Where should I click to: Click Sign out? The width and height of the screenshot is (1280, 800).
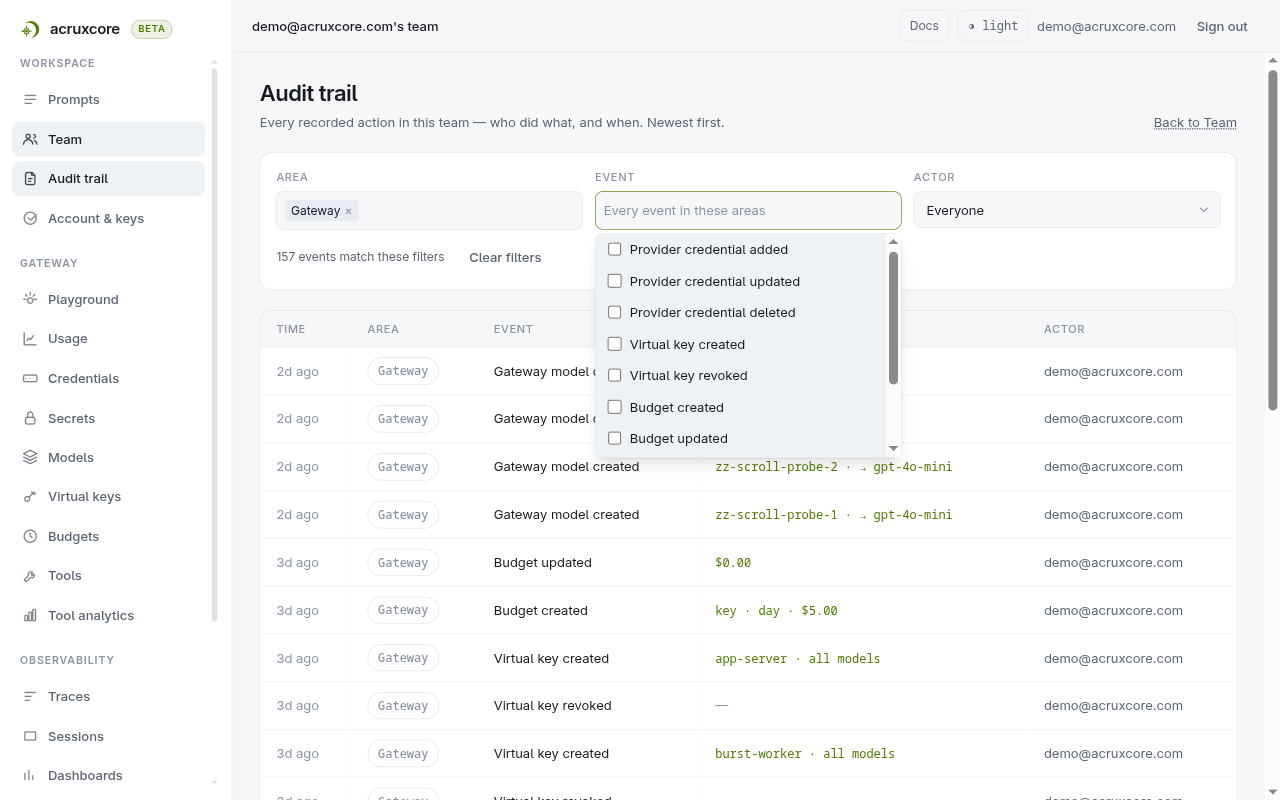[x=1222, y=26]
